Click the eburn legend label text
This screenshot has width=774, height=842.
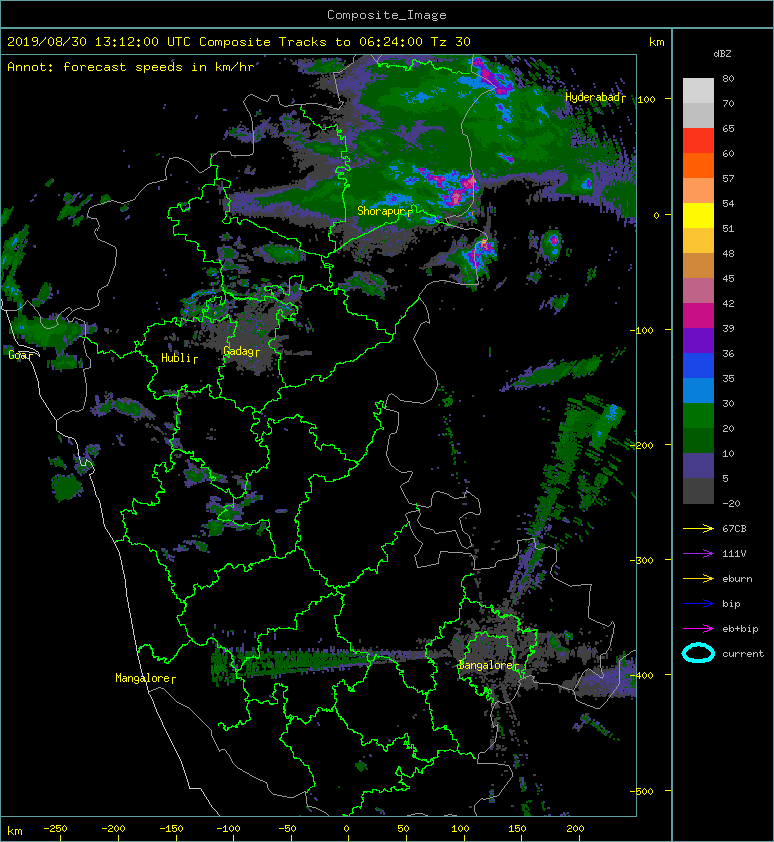(x=737, y=578)
